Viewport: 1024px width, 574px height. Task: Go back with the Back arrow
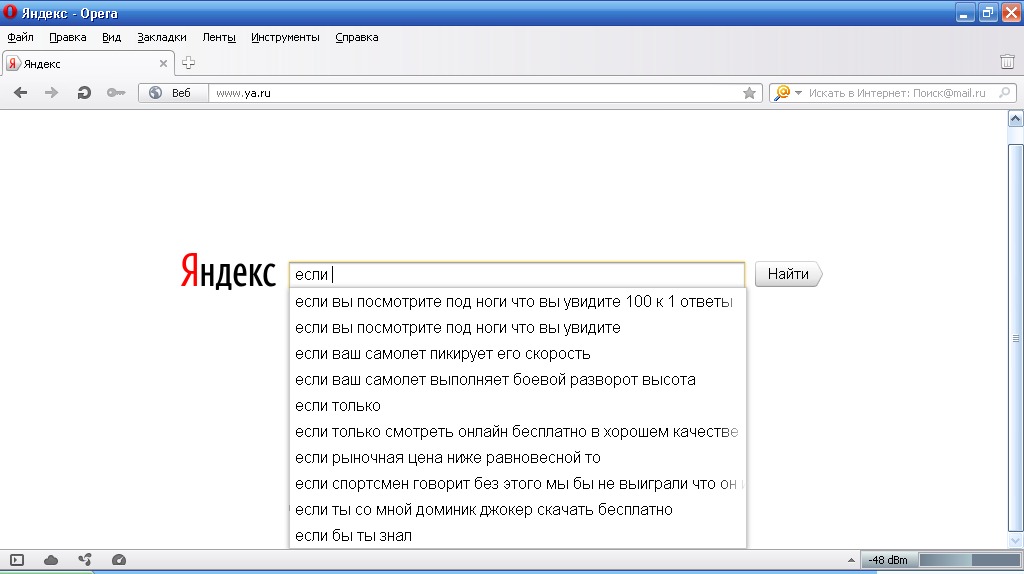20,93
